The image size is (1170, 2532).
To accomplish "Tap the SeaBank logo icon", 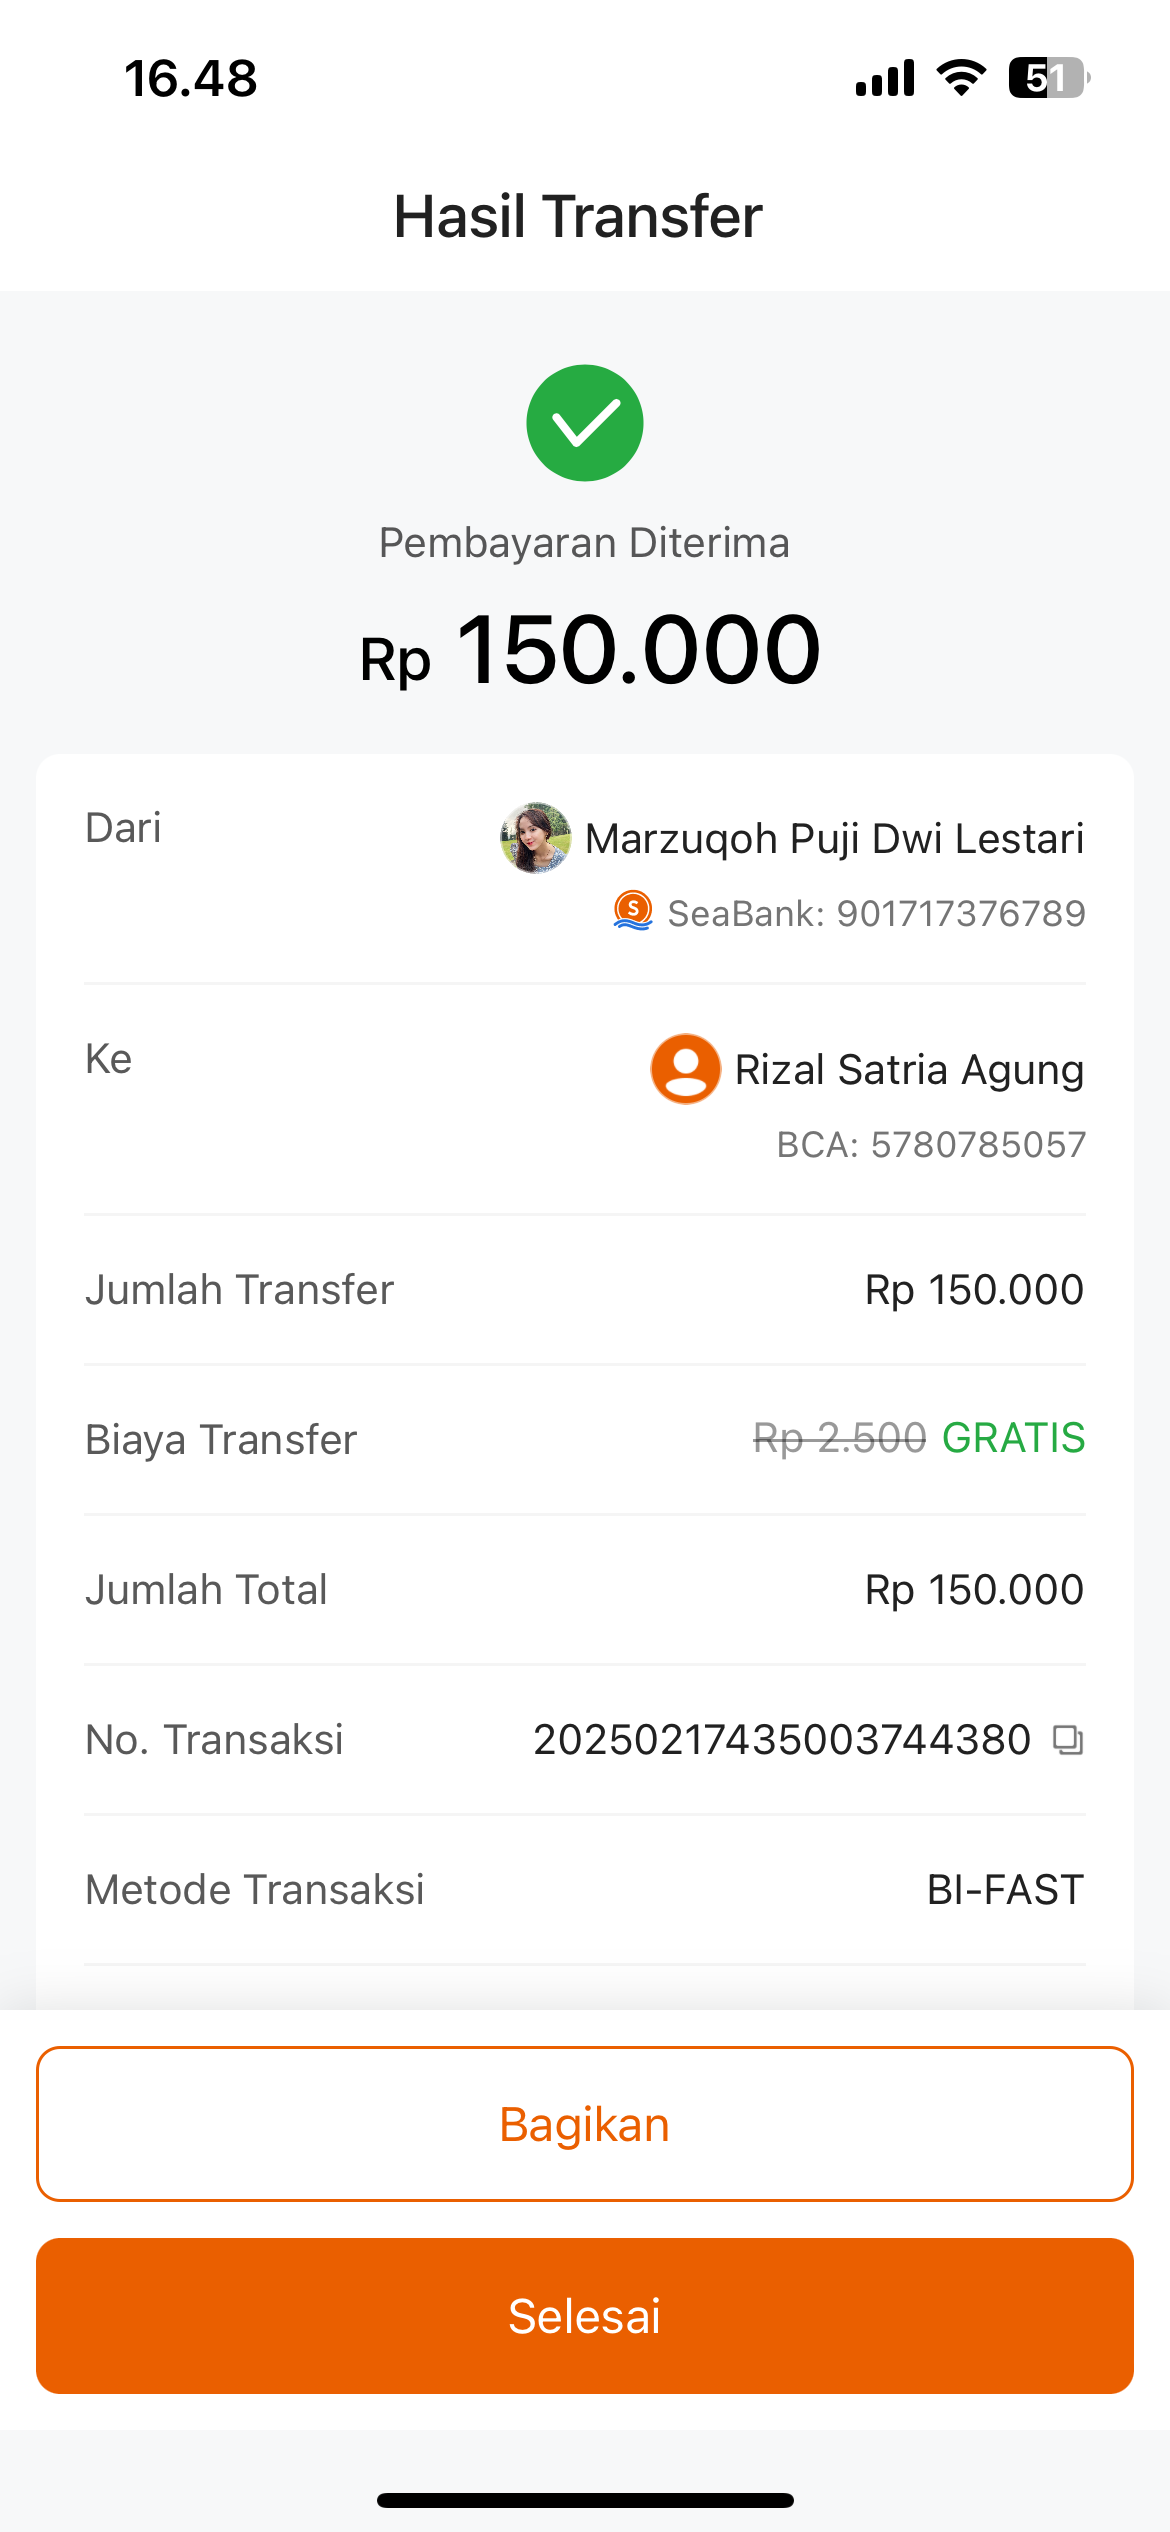I will pyautogui.click(x=632, y=911).
